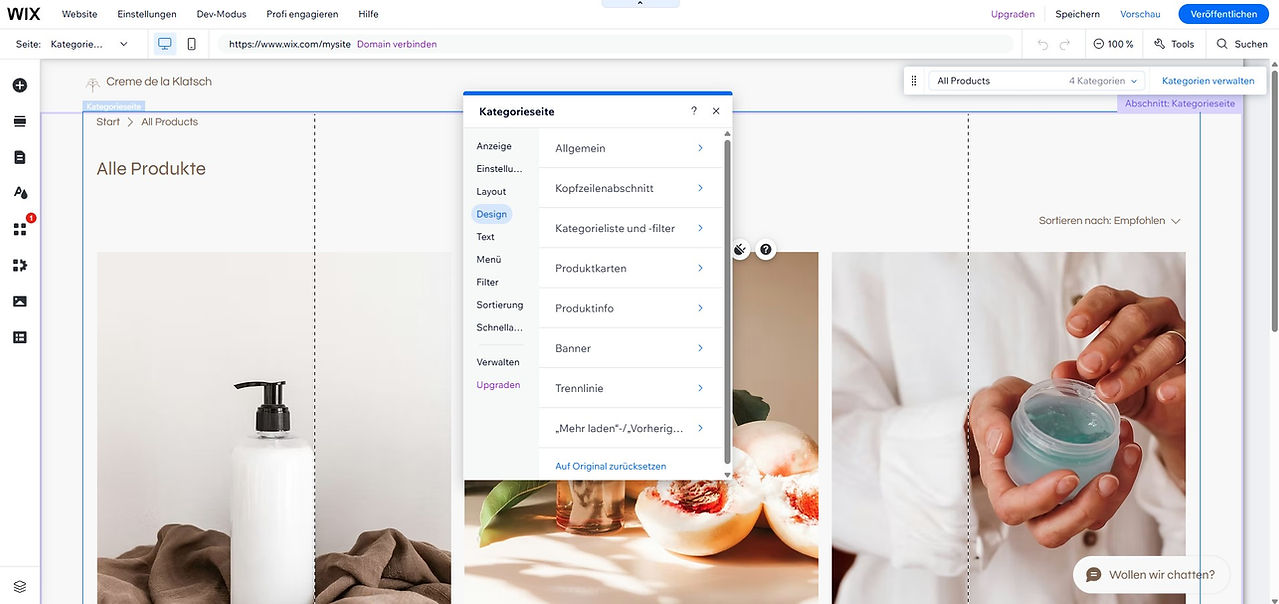Close the Kategorieseite panel
1279x604 pixels.
pyautogui.click(x=716, y=111)
